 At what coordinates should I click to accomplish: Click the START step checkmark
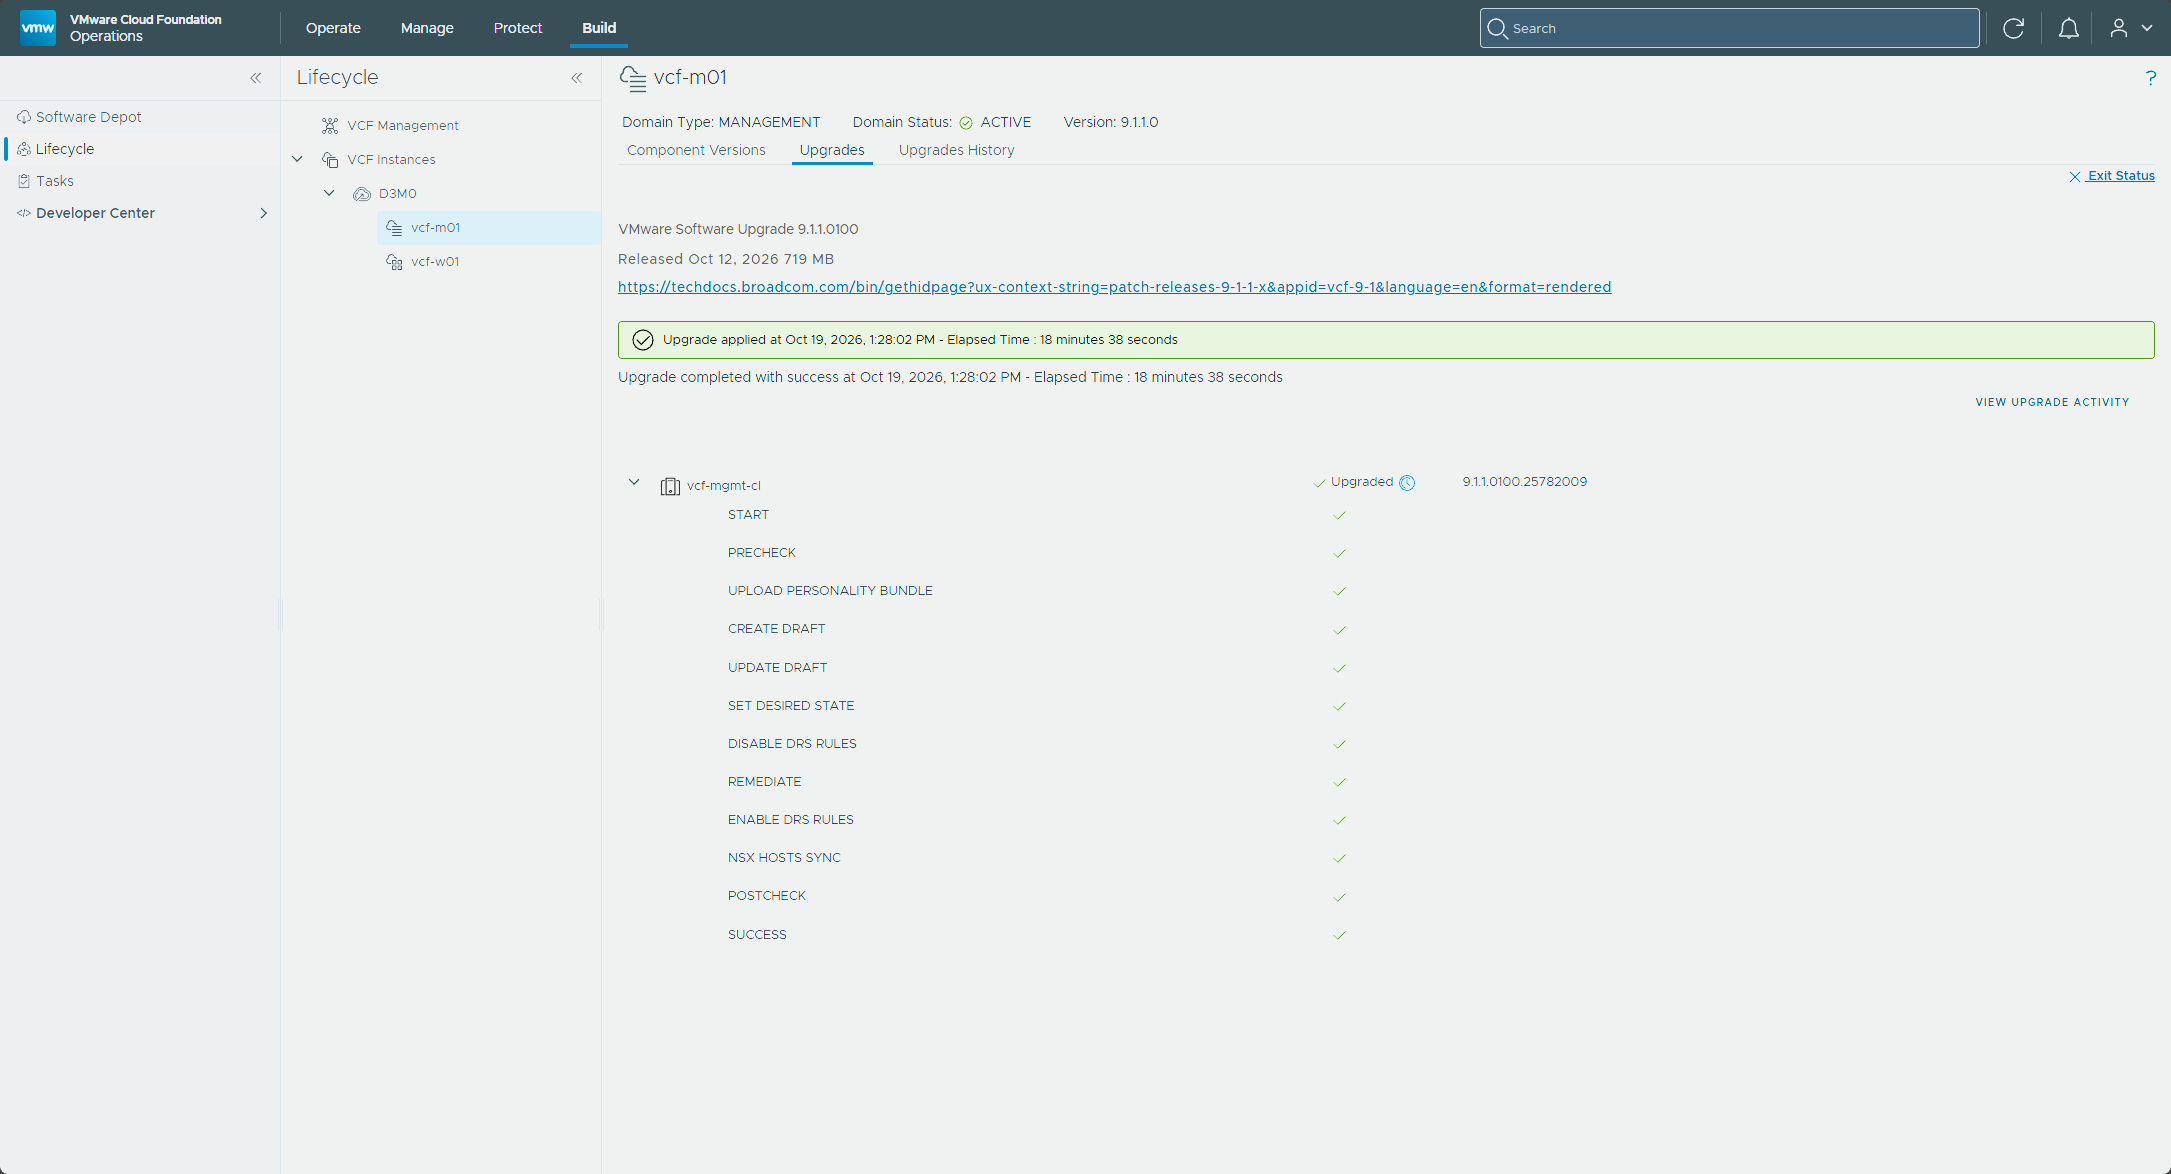click(x=1340, y=516)
